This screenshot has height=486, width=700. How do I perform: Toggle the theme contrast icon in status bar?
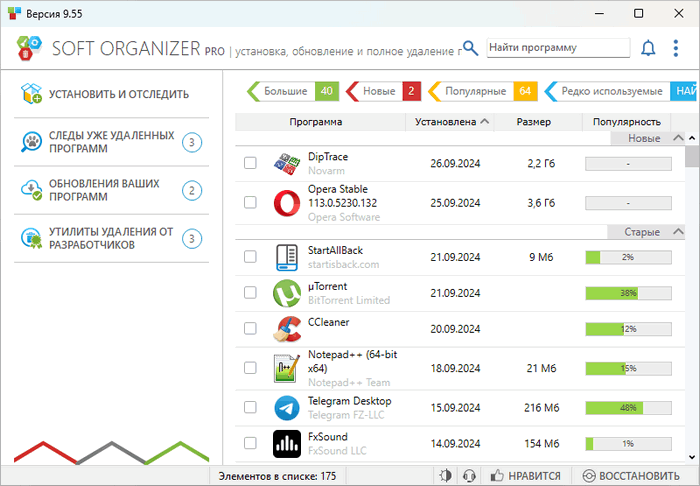pos(446,476)
